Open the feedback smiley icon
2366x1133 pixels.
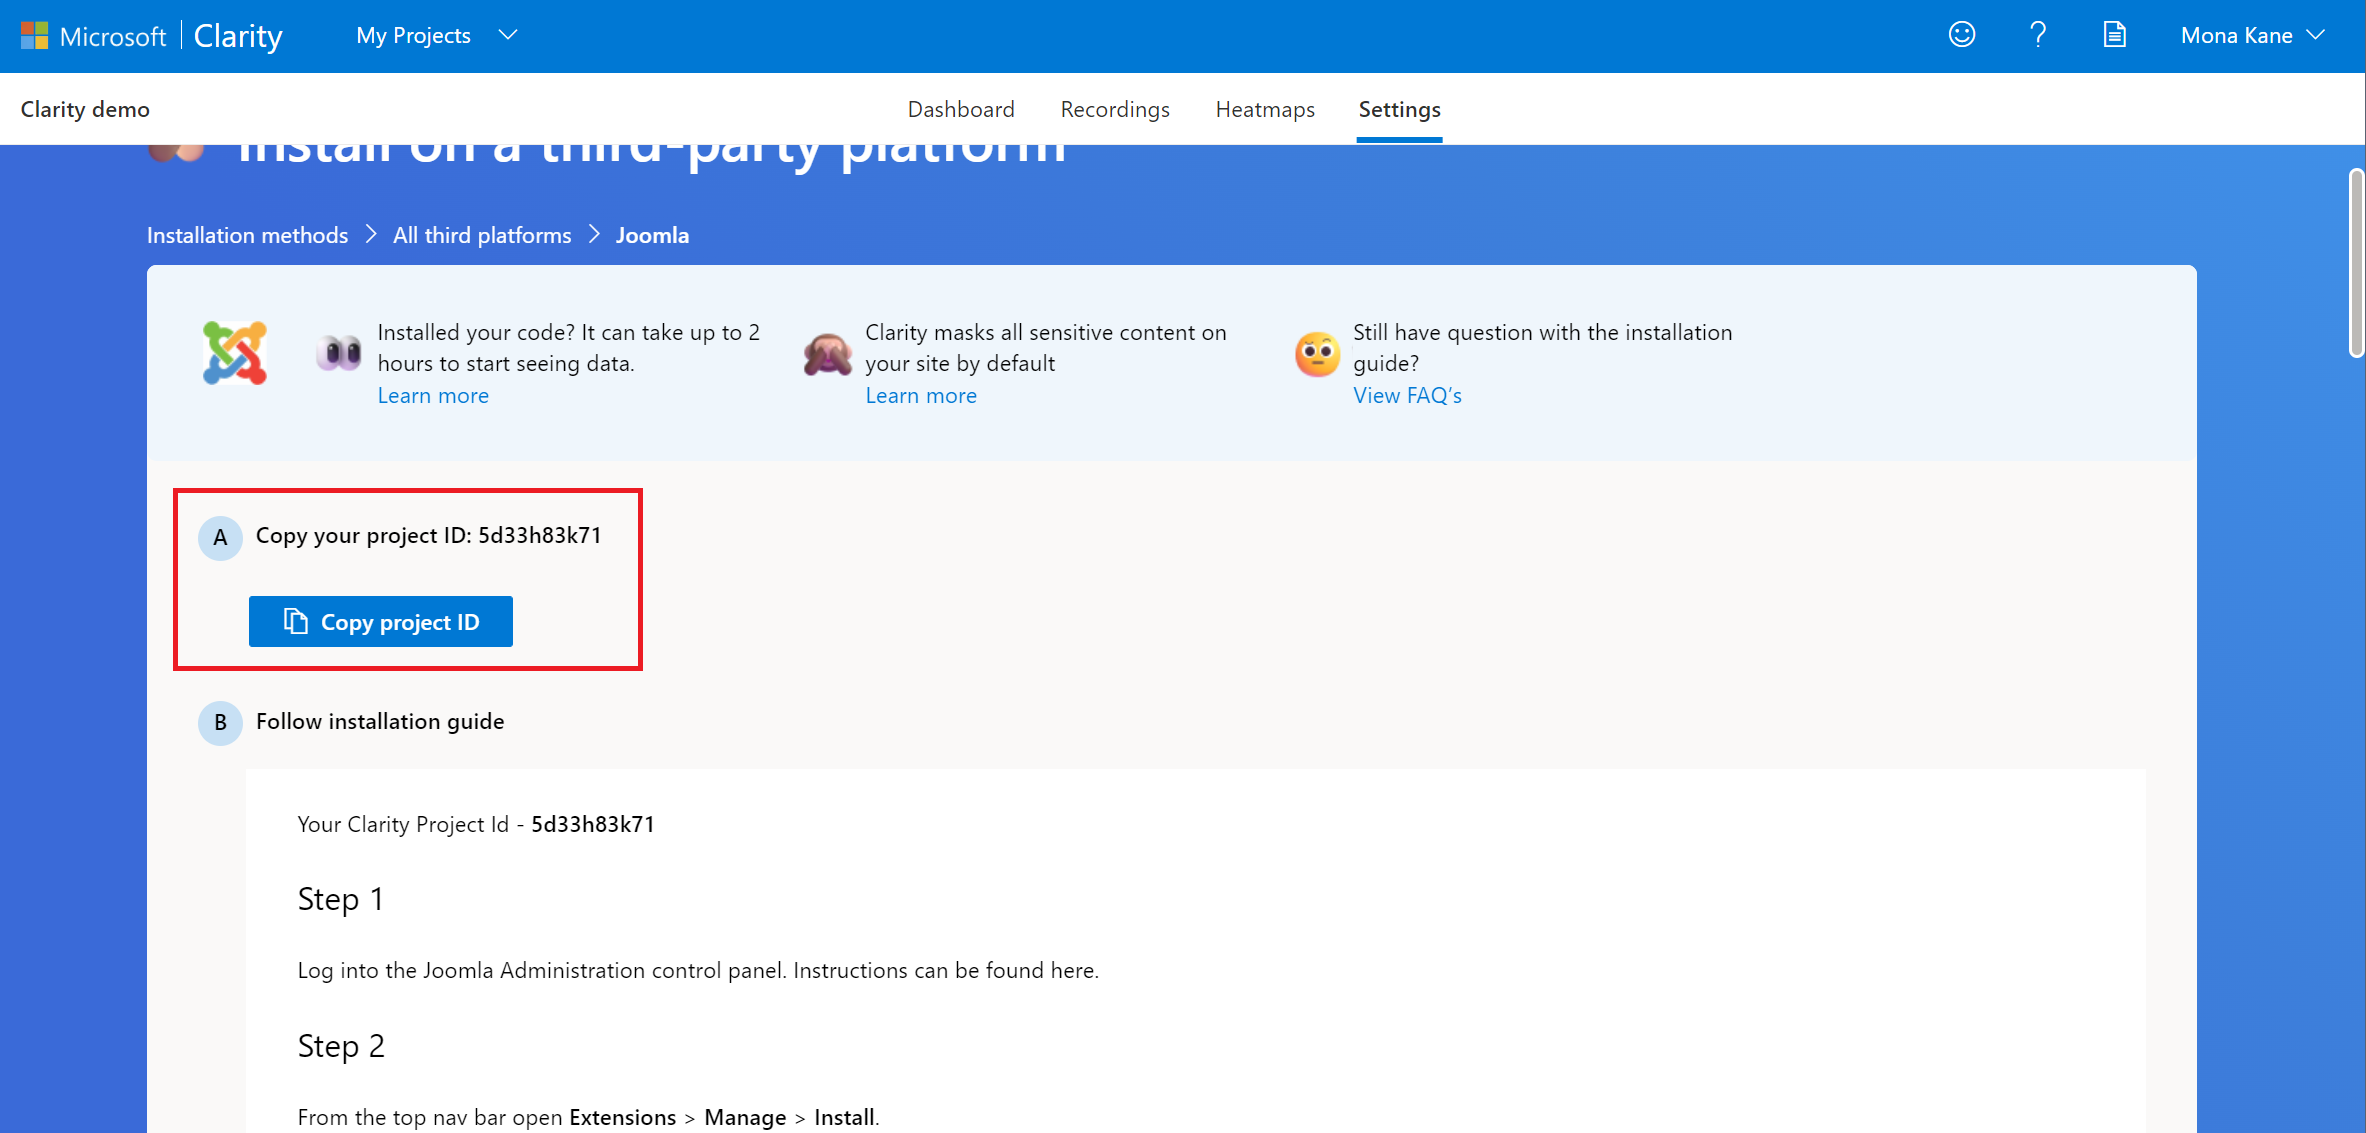tap(1962, 35)
